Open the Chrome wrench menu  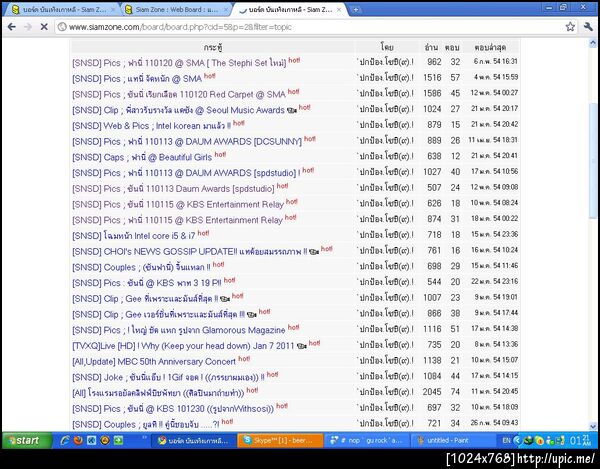(588, 26)
